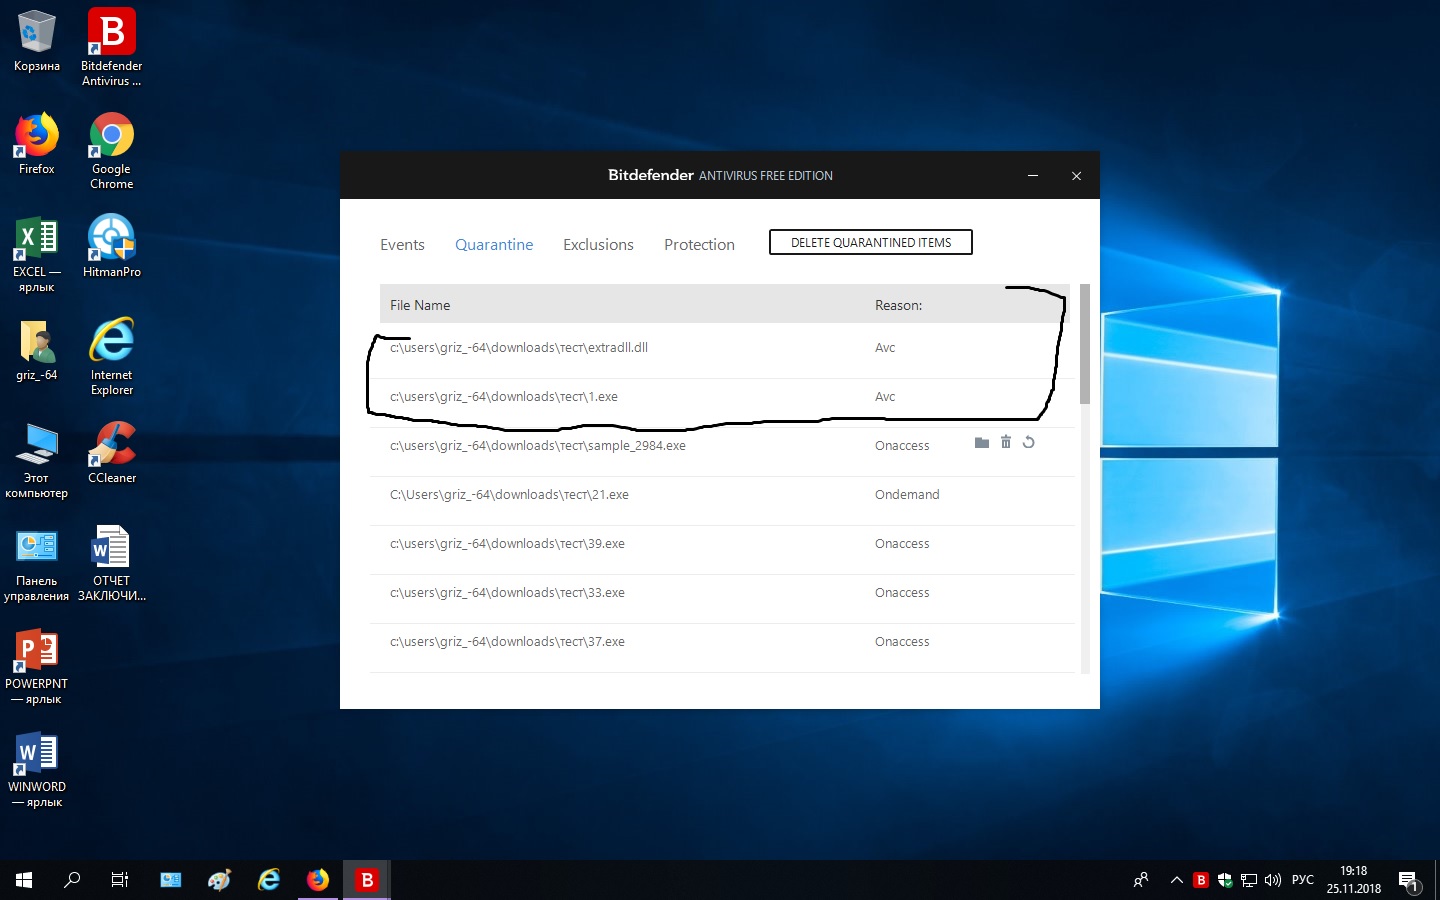The height and width of the screenshot is (900, 1440).
Task: Switch to the Exclusions tab
Action: (598, 245)
